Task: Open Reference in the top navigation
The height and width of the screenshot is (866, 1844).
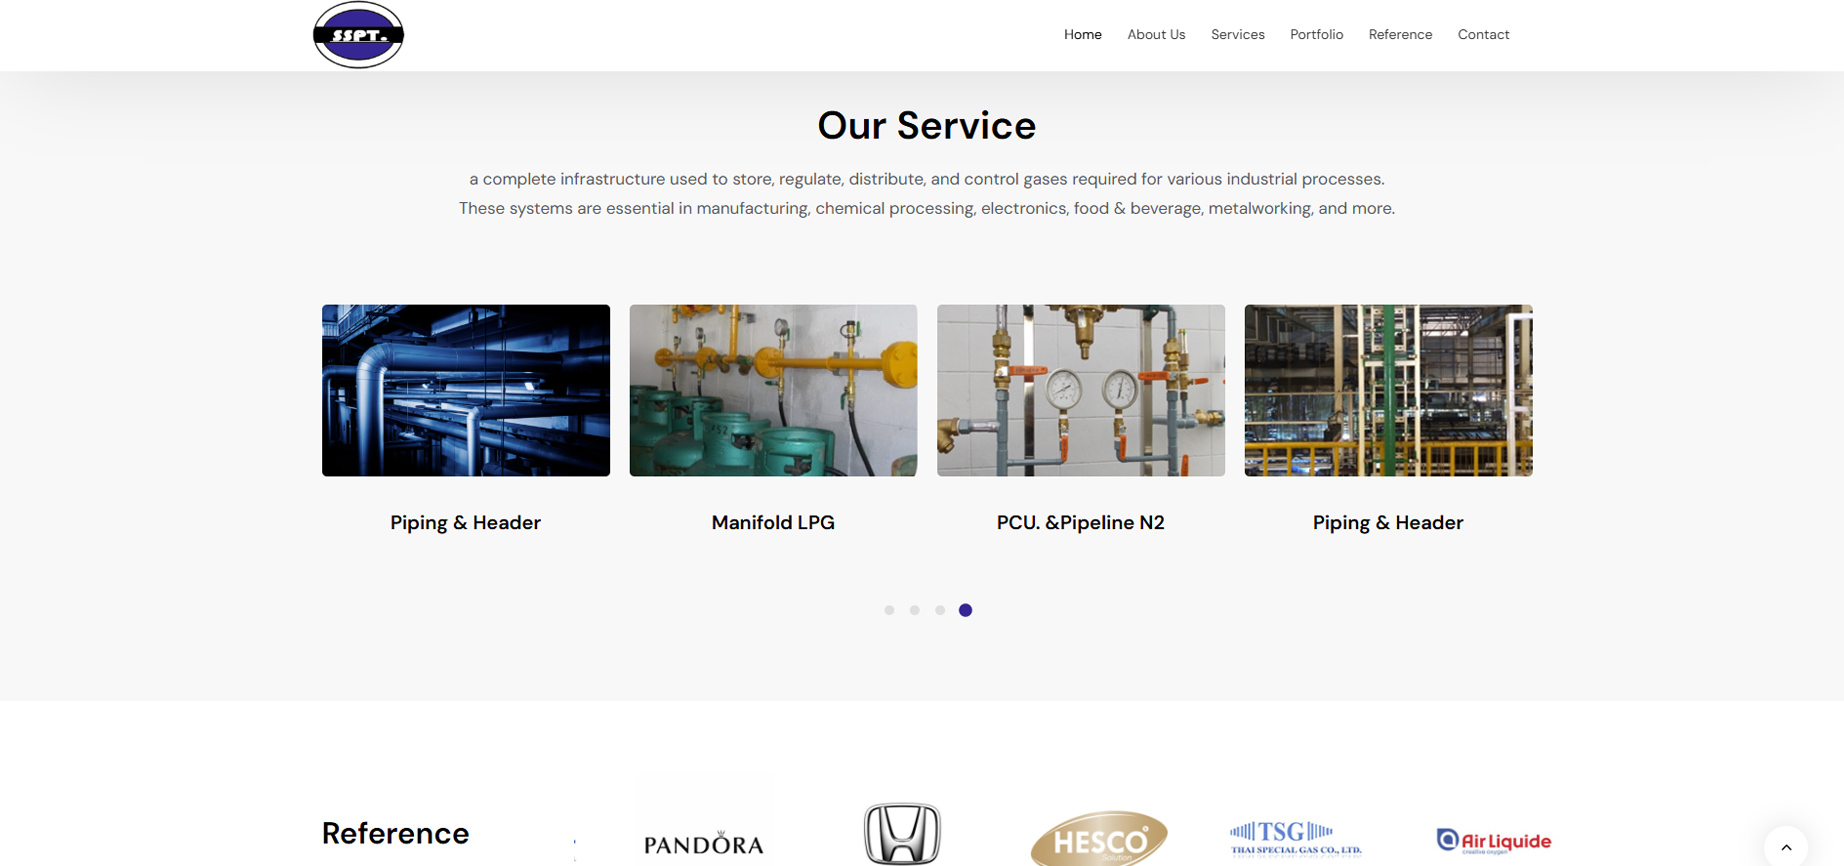Action: click(1400, 35)
